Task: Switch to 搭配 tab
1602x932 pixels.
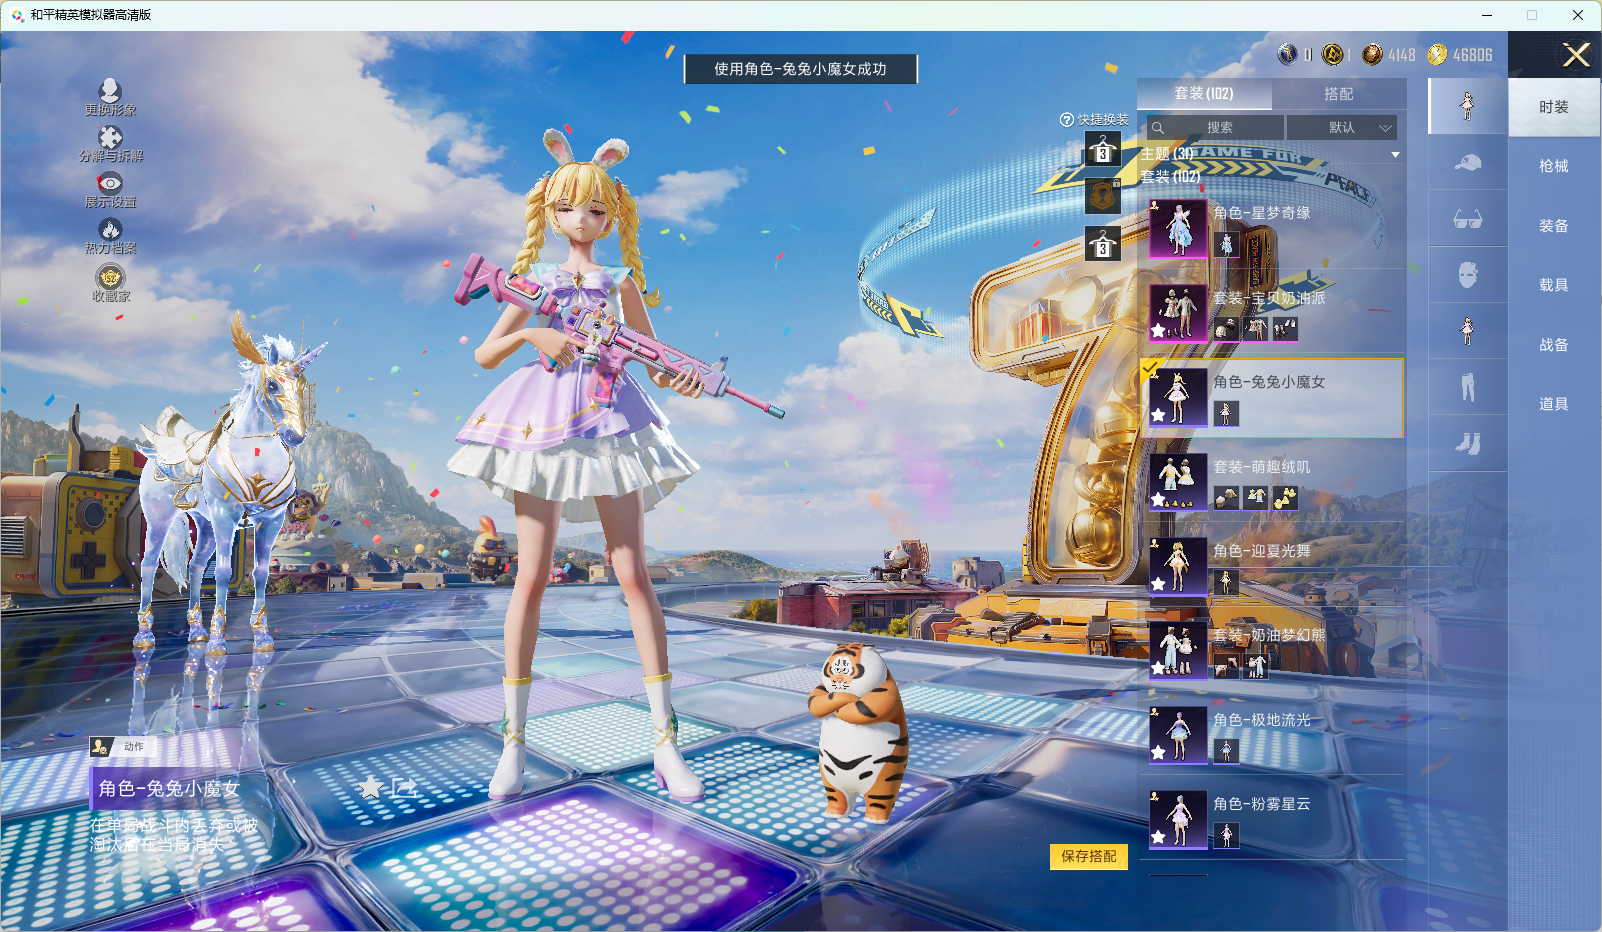Action: coord(1339,93)
